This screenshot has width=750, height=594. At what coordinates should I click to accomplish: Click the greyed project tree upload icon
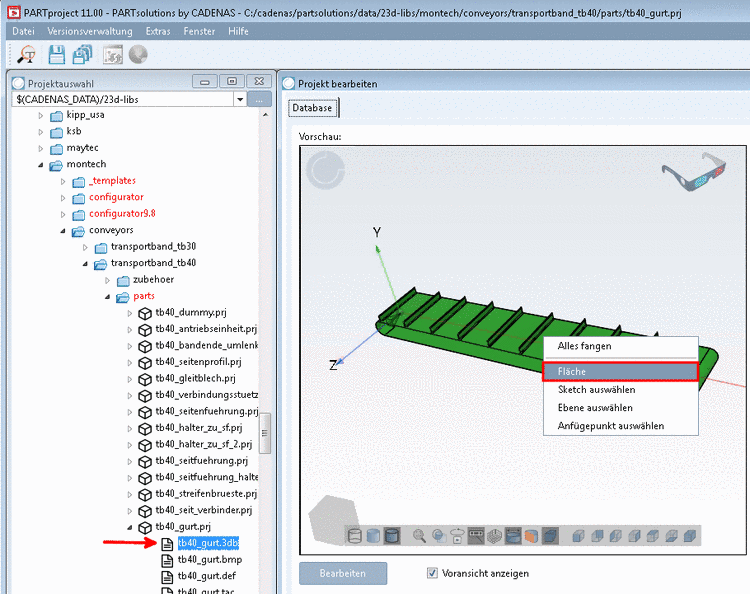[x=113, y=55]
